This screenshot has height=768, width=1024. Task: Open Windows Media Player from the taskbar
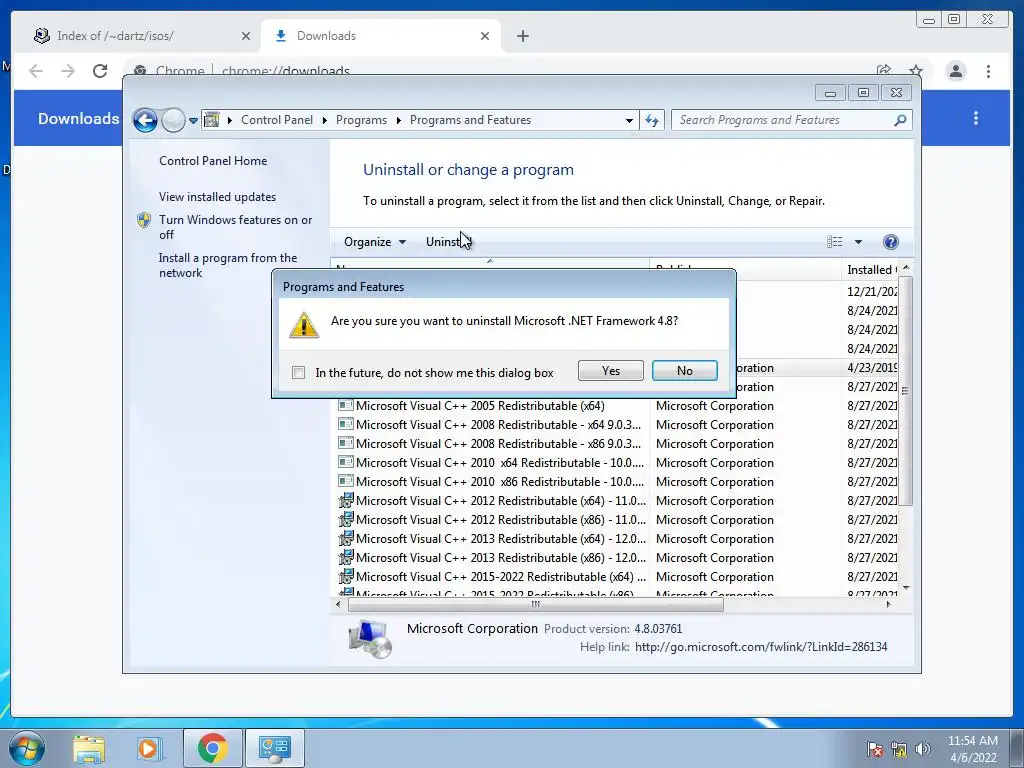[150, 748]
